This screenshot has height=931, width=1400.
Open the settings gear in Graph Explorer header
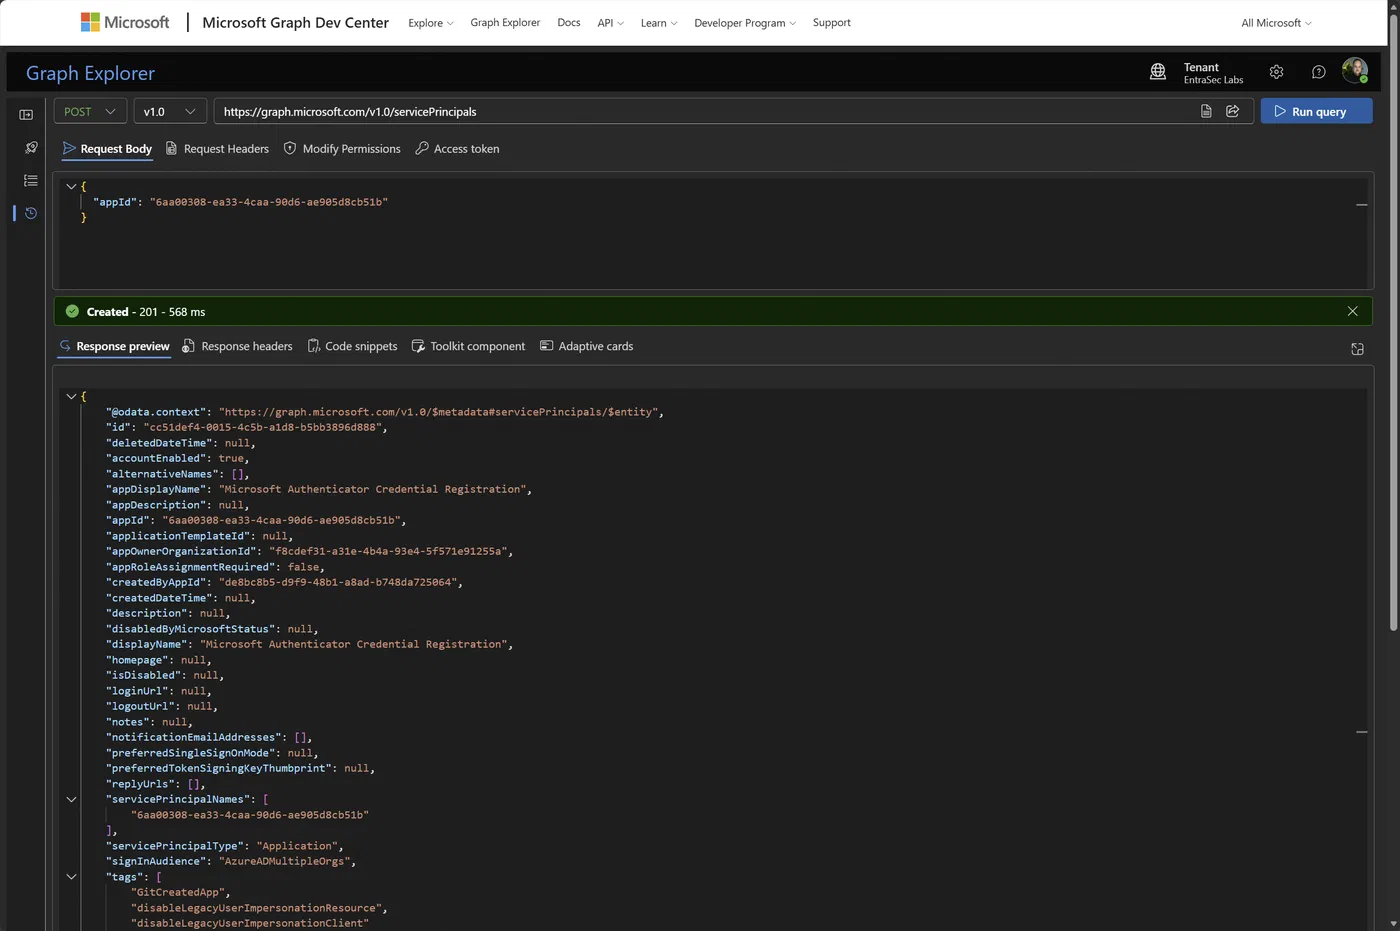[1276, 72]
